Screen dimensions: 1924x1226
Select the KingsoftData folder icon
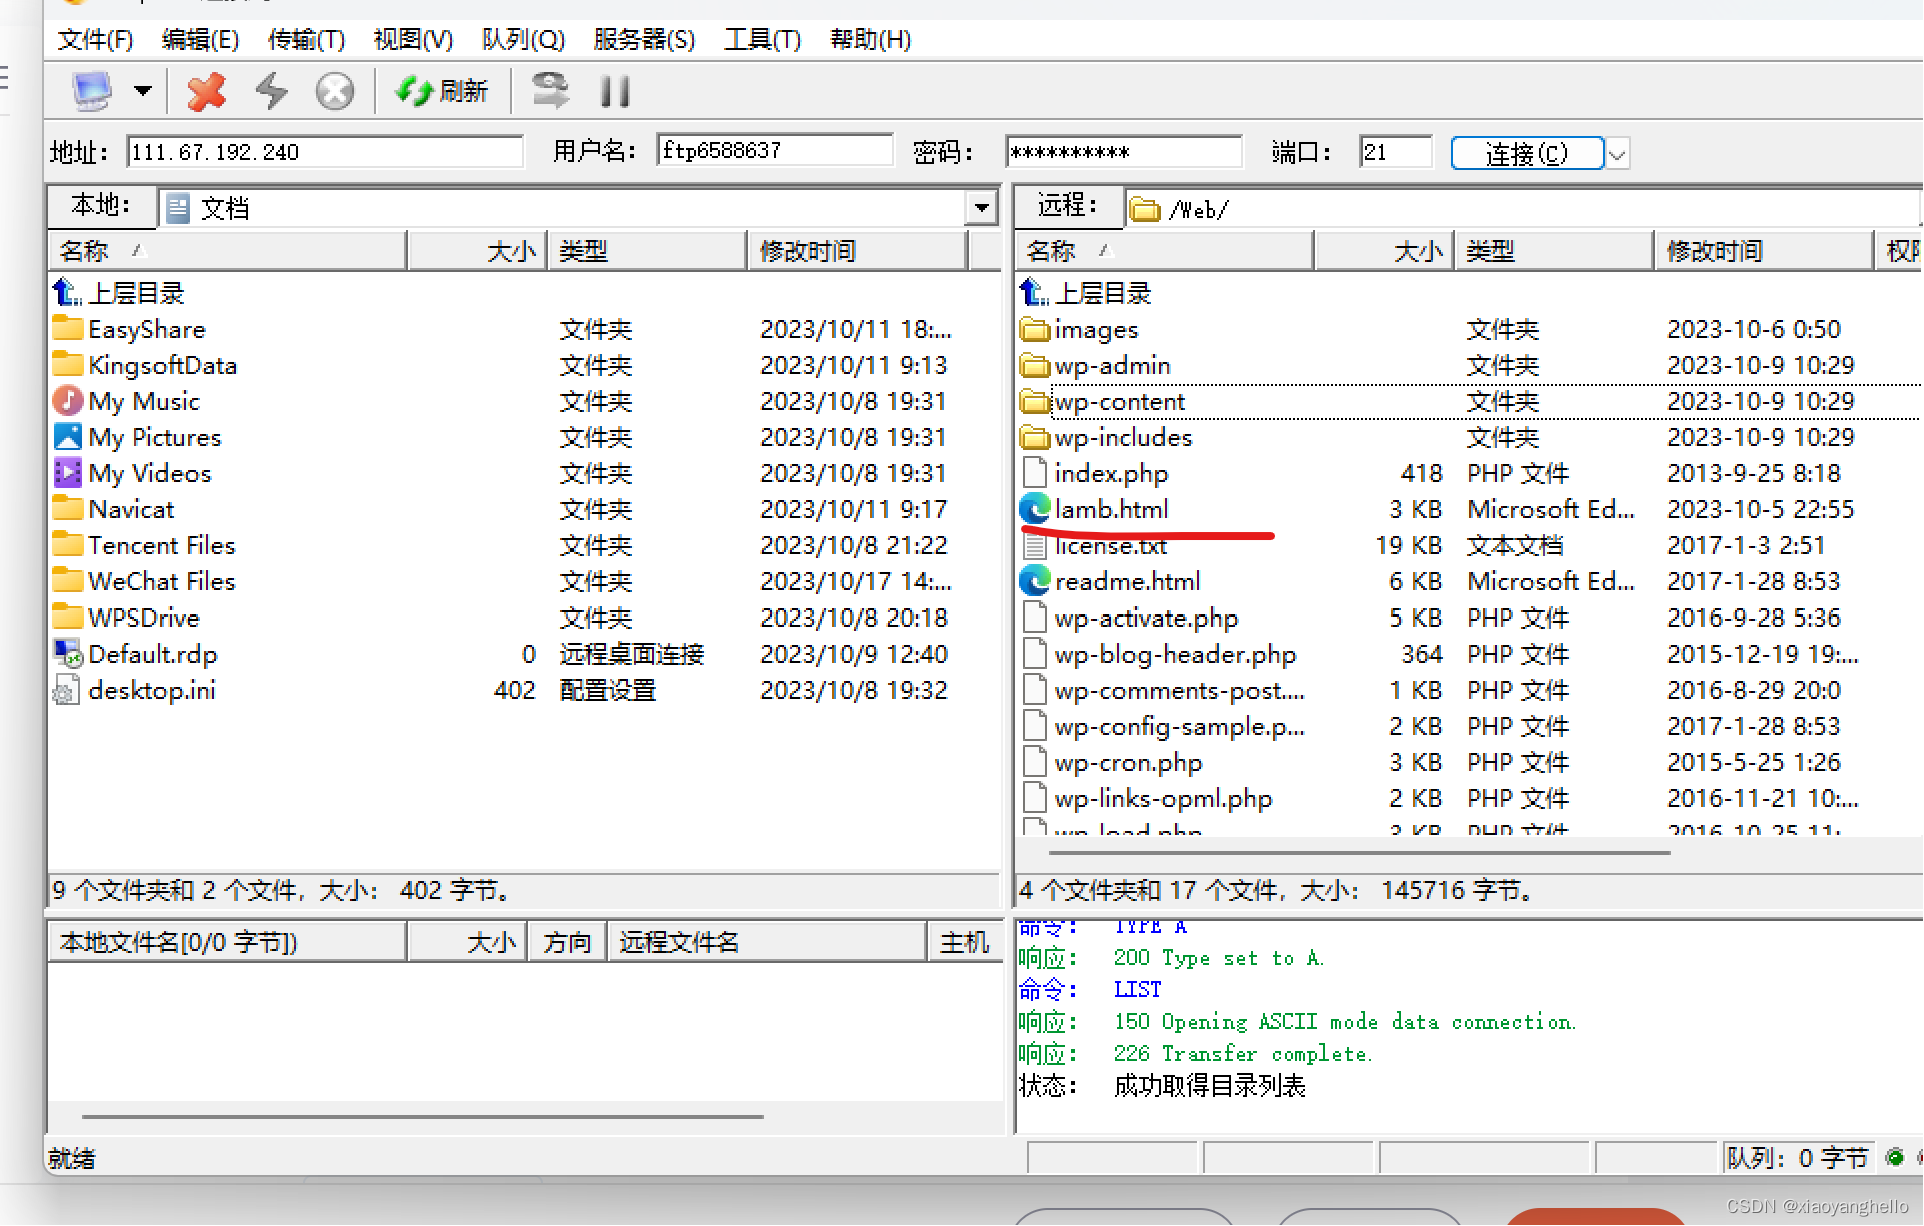click(x=67, y=364)
